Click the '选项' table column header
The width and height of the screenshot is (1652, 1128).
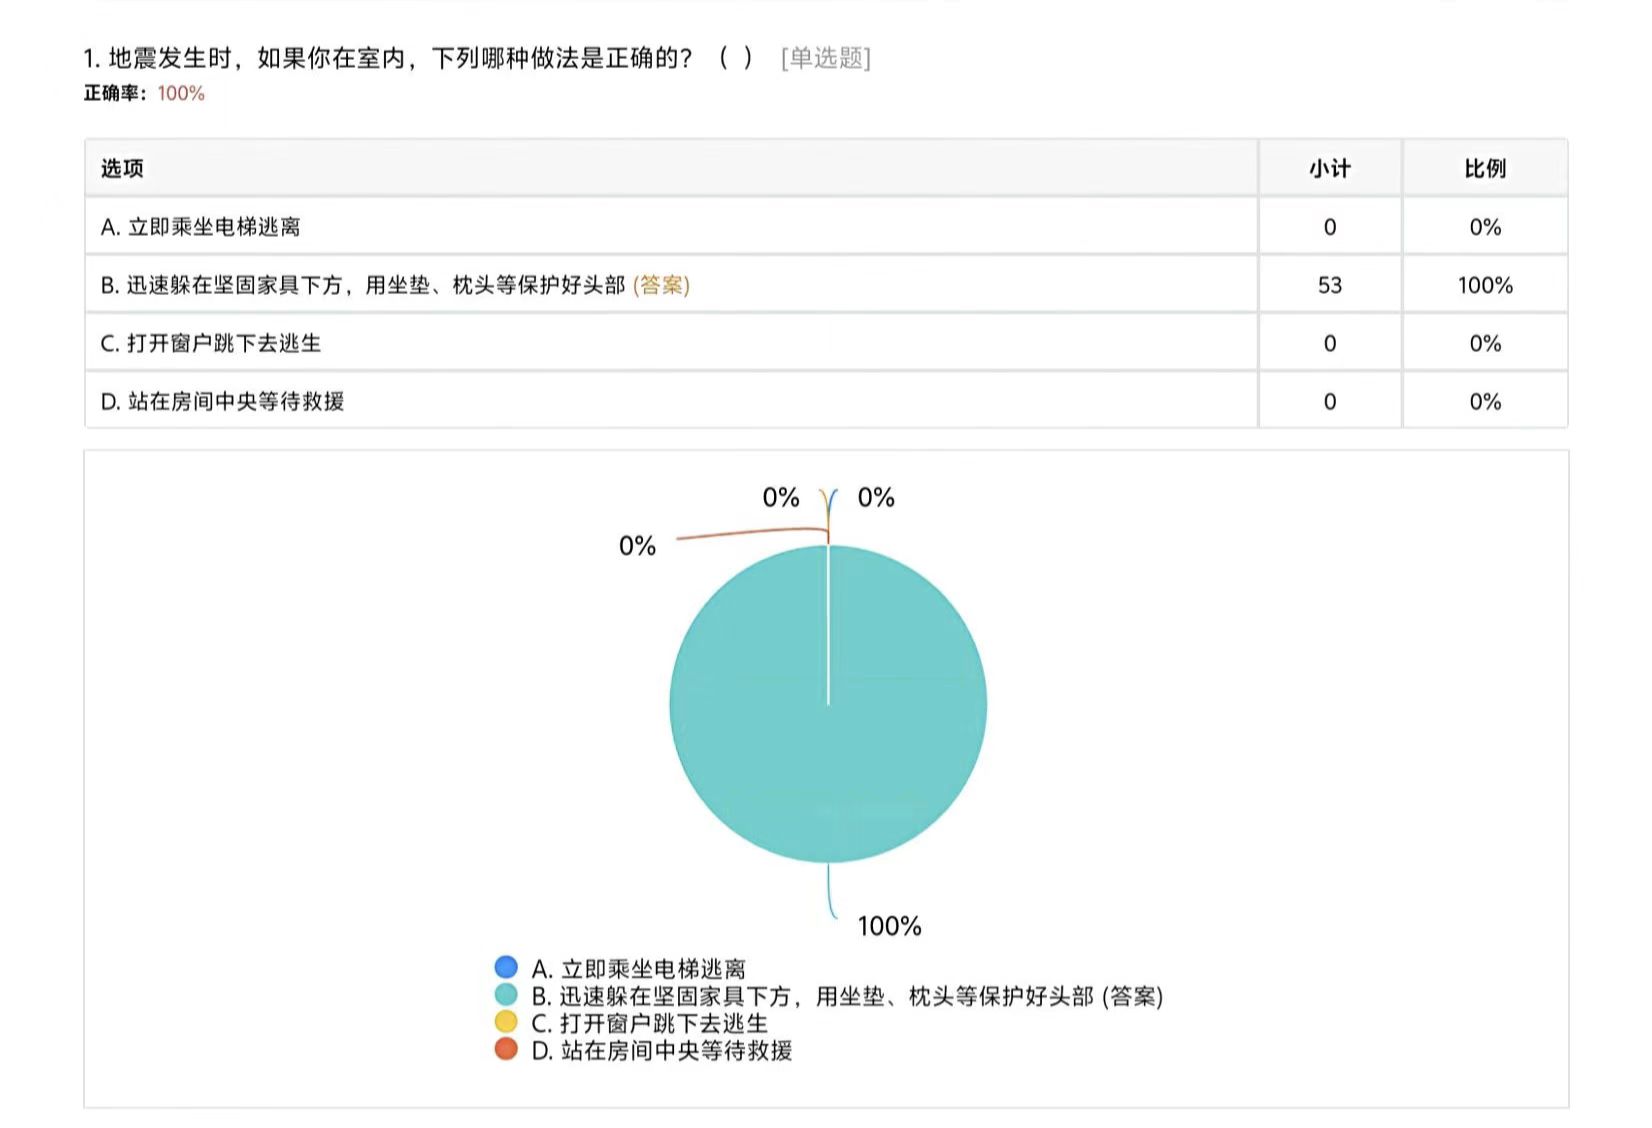click(x=122, y=168)
